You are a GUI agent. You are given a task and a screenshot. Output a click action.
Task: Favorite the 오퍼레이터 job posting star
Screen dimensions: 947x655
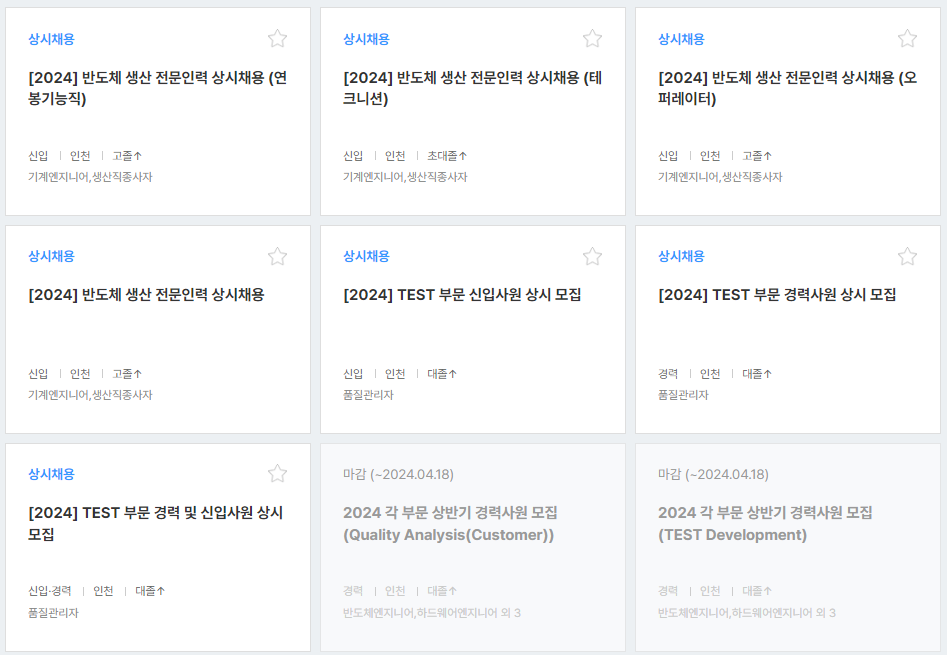[907, 39]
